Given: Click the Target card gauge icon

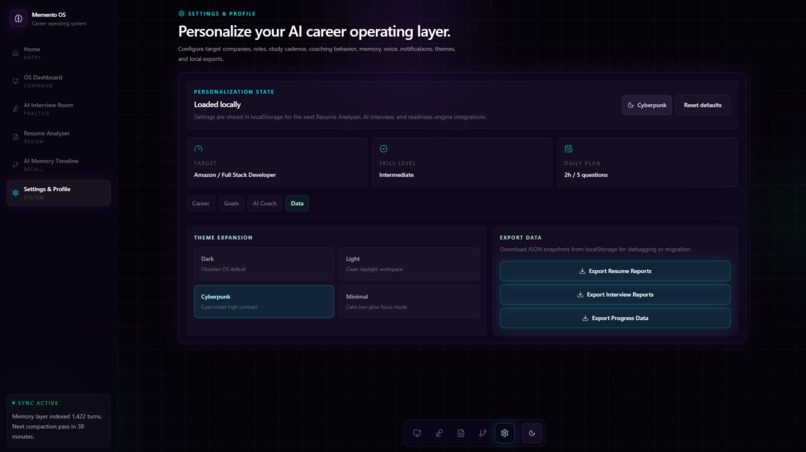Looking at the screenshot, I should pyautogui.click(x=198, y=149).
